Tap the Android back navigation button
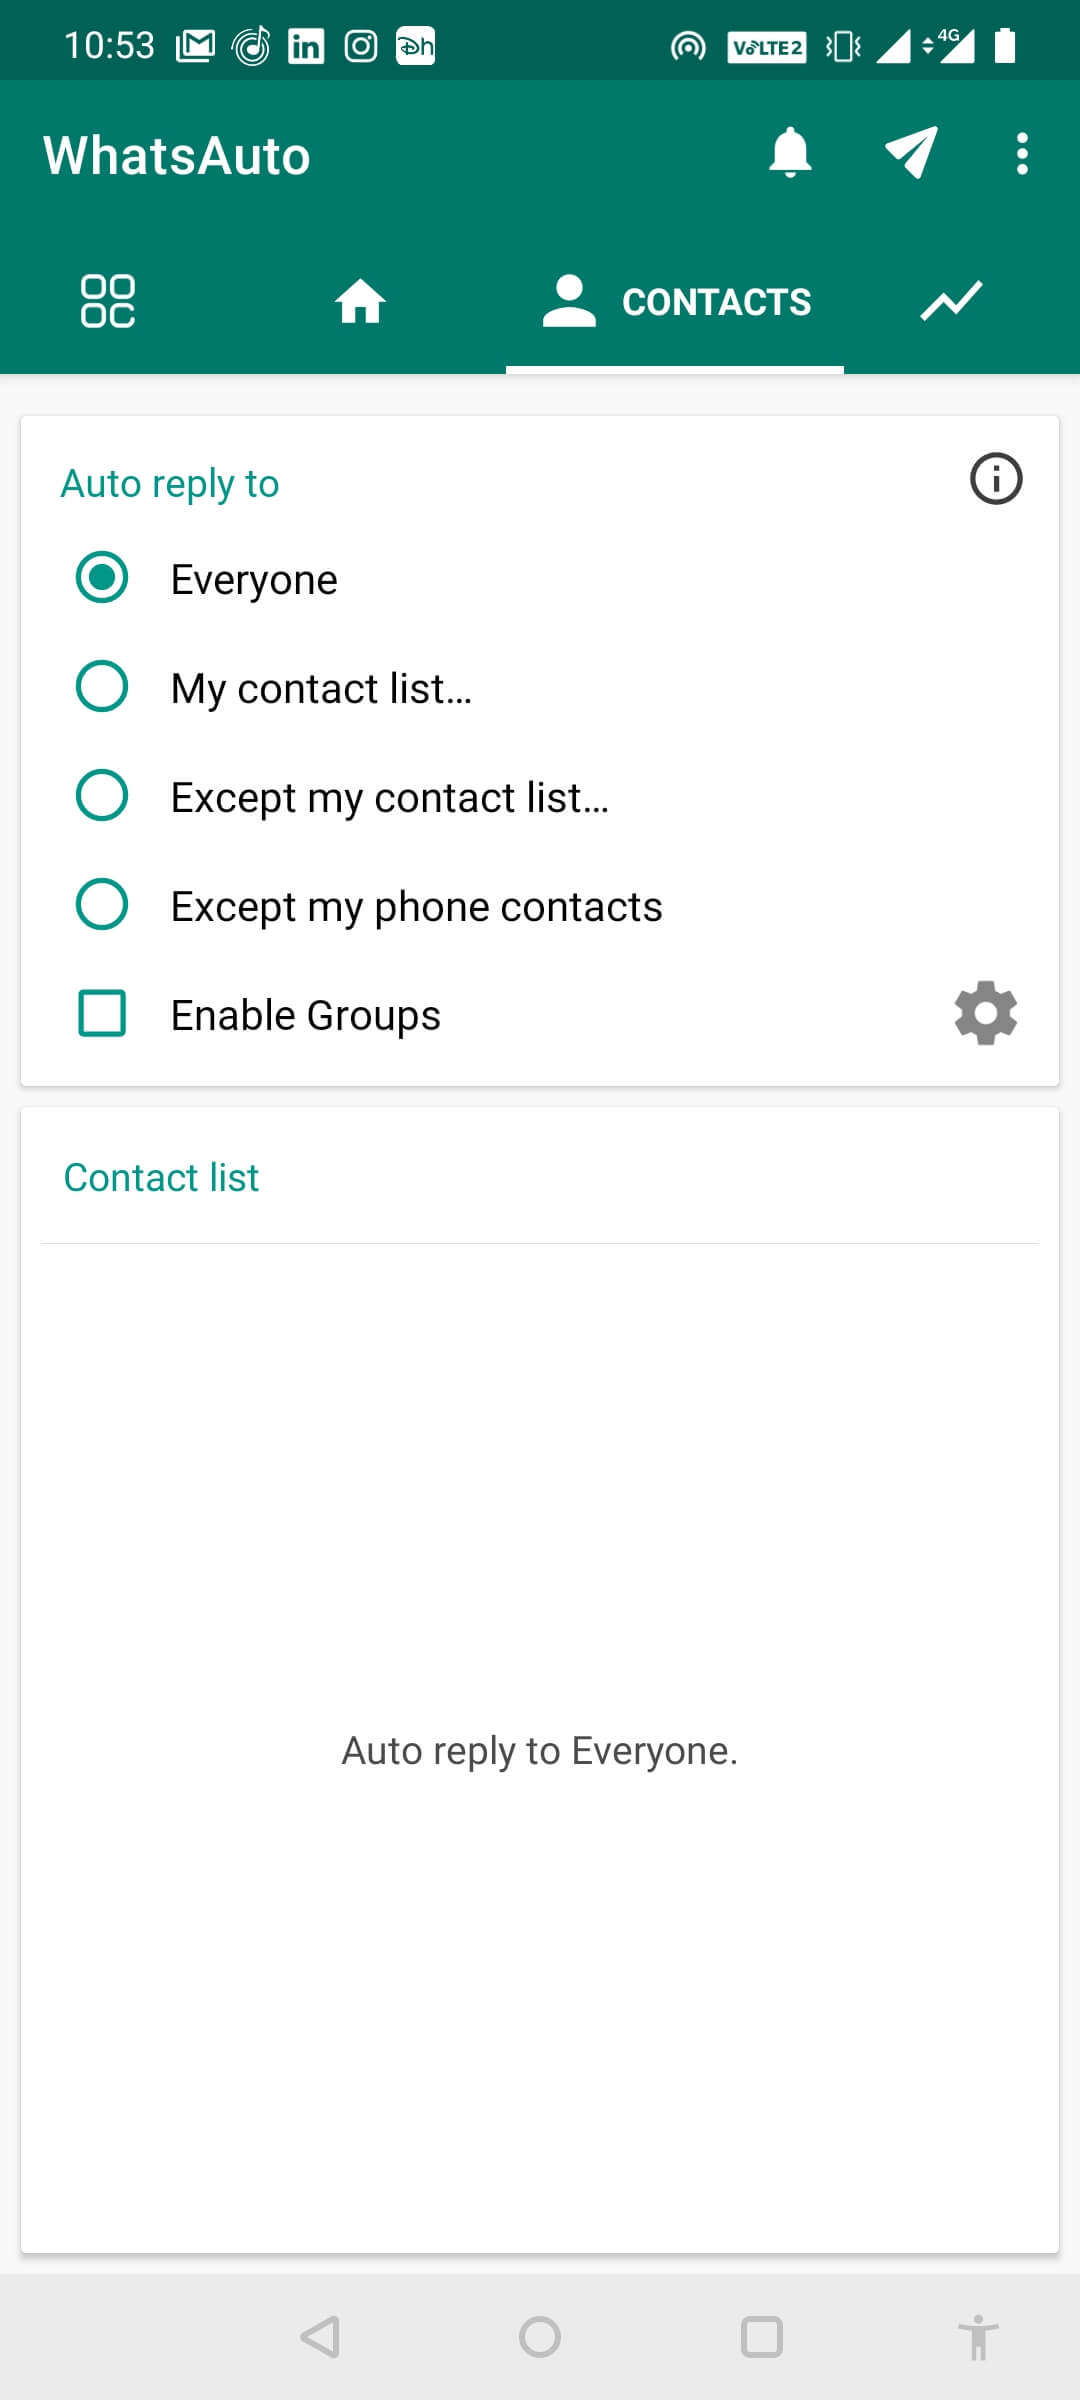This screenshot has height=2400, width=1080. click(x=321, y=2337)
